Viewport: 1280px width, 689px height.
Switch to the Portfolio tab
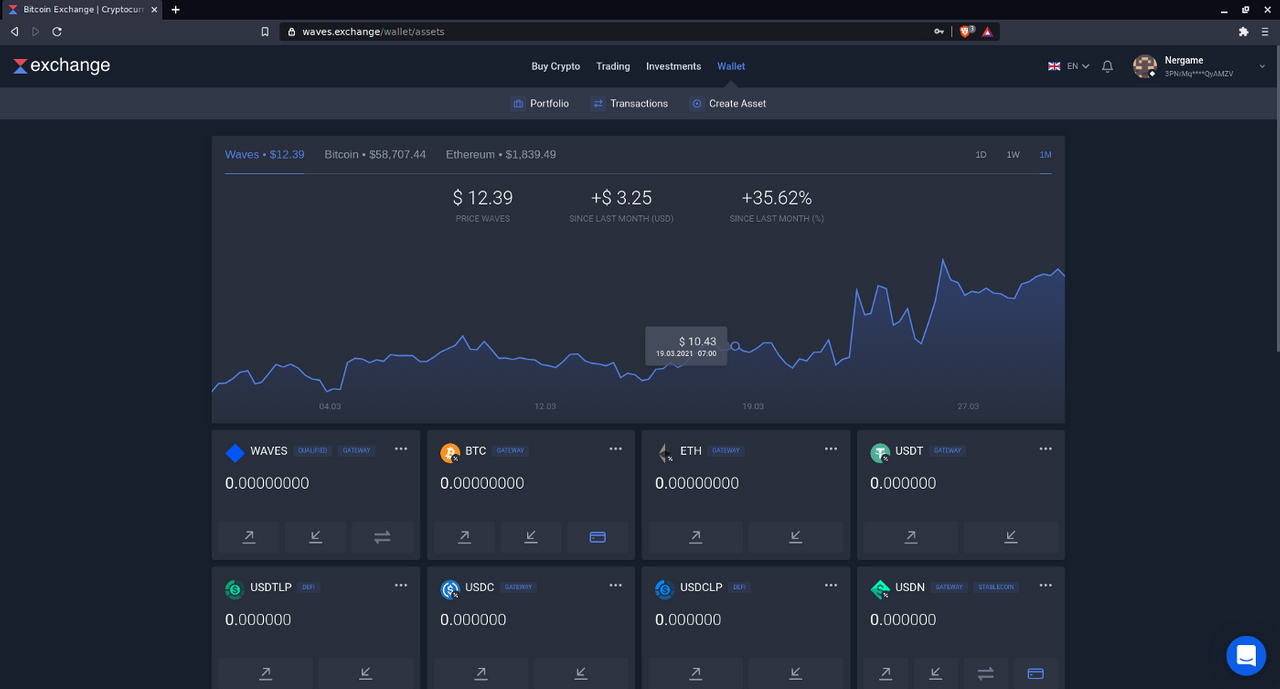point(540,103)
